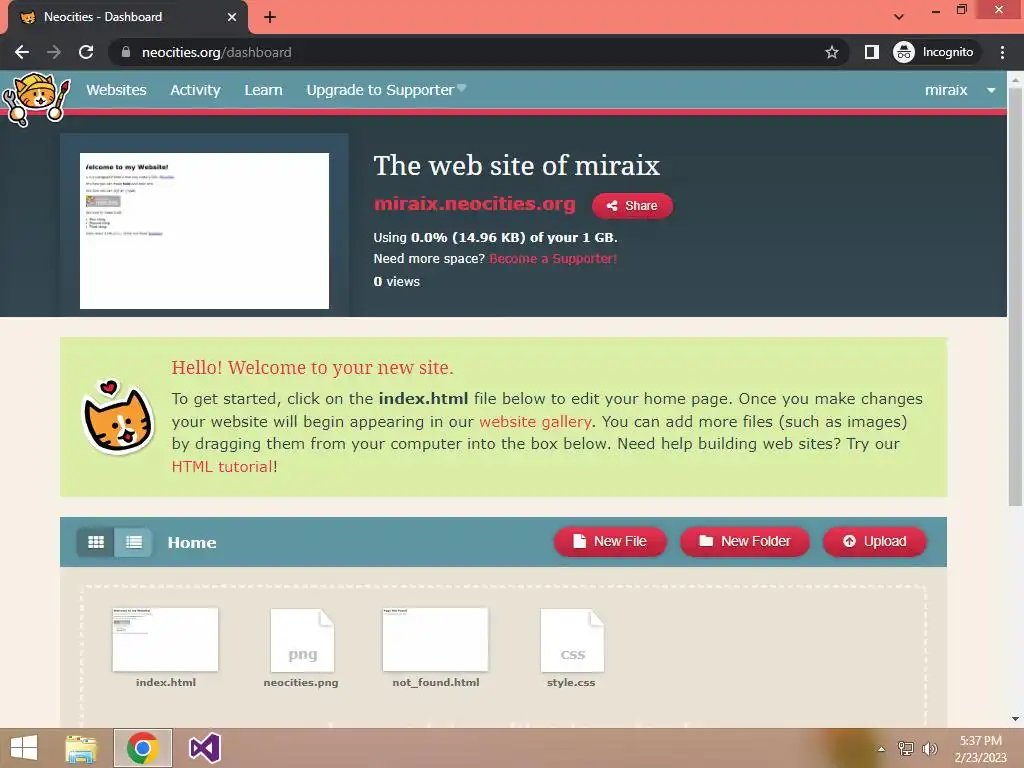Screen dimensions: 1024x768
Task: Click the page vertical scrollbar
Action: pyautogui.click(x=1015, y=298)
